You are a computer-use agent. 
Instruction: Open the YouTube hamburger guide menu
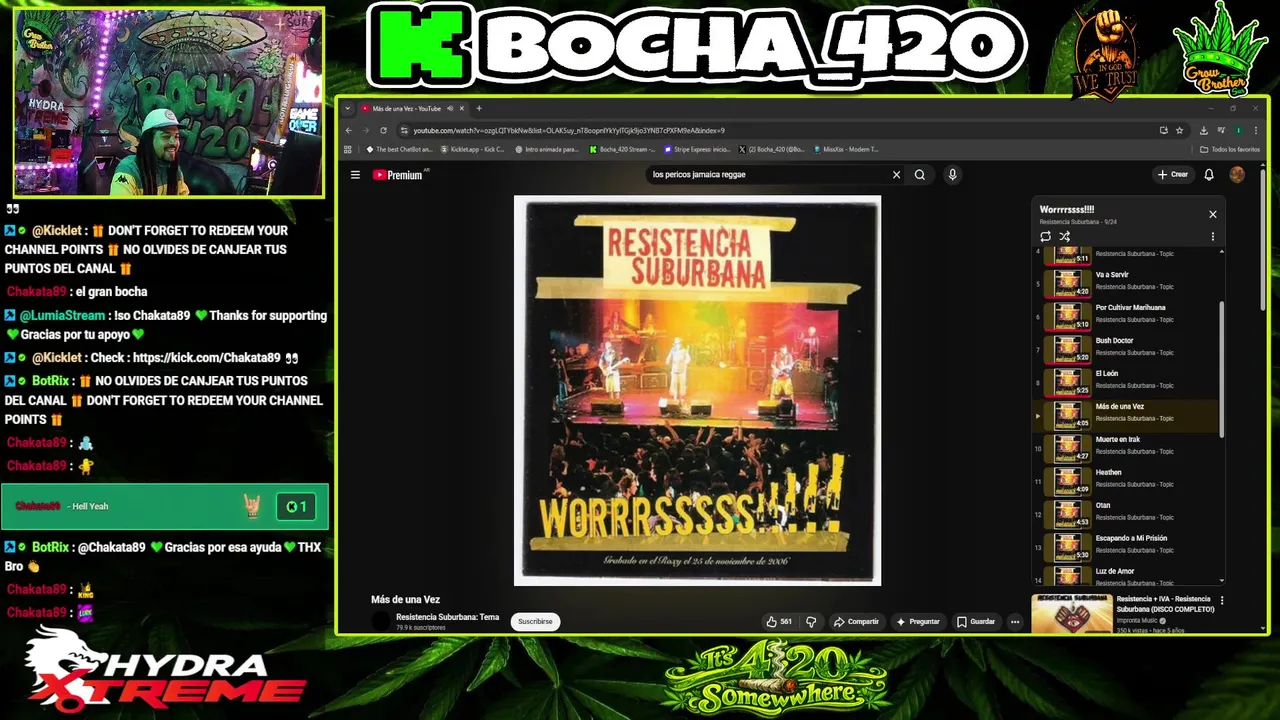pos(355,175)
